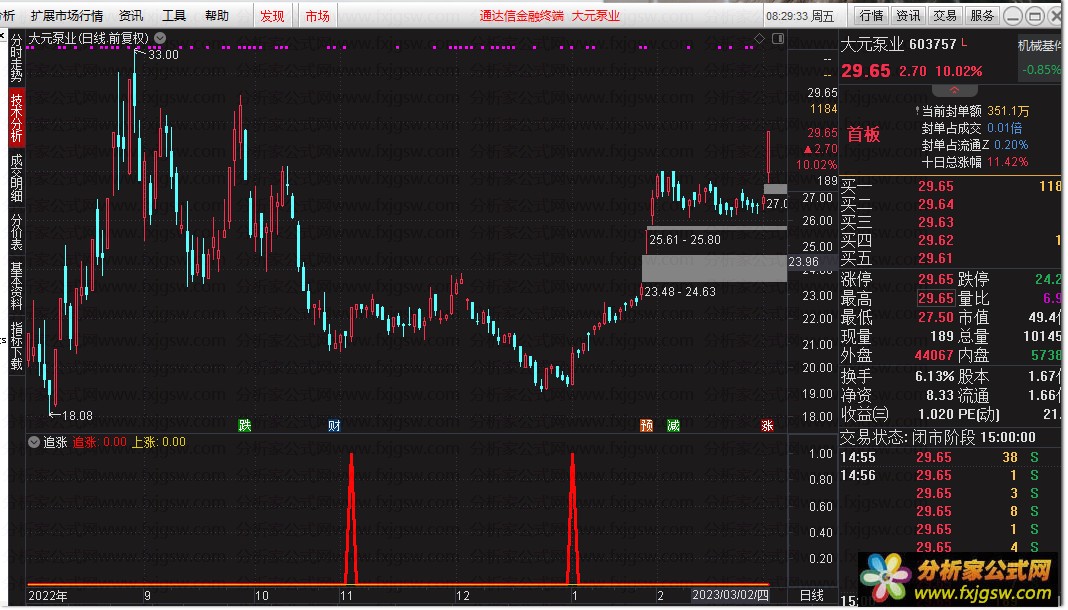The width and height of the screenshot is (1068, 610).
Task: Click the small info icon beside 当前封单额
Action: coord(917,110)
